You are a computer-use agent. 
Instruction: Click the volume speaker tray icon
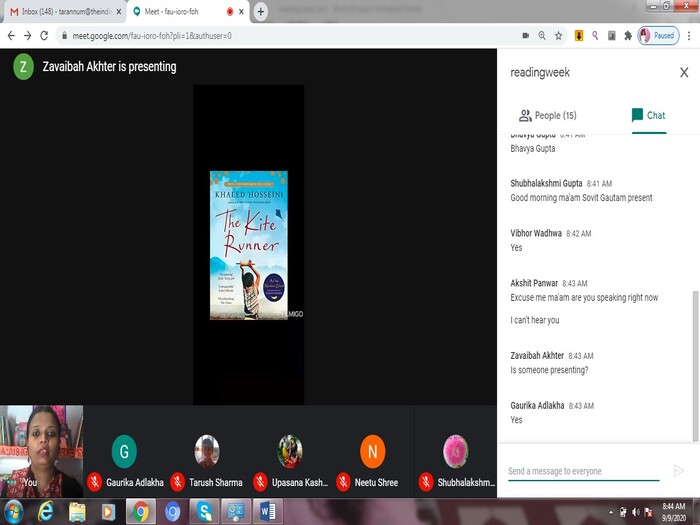tap(636, 512)
